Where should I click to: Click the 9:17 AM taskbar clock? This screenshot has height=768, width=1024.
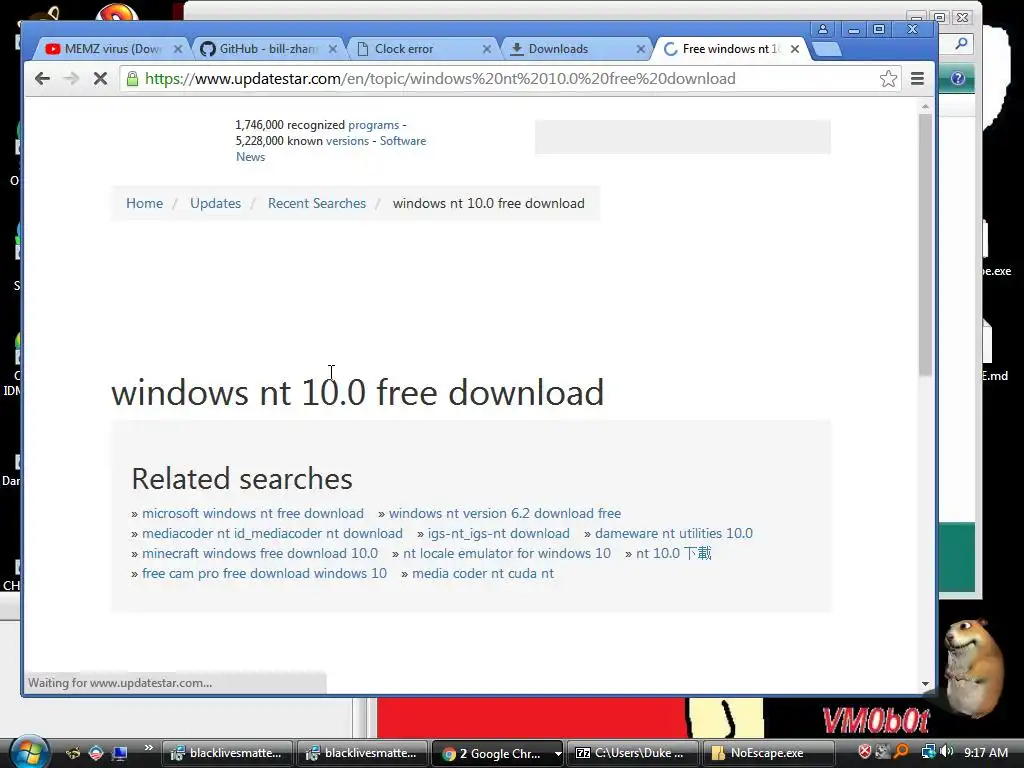(985, 752)
